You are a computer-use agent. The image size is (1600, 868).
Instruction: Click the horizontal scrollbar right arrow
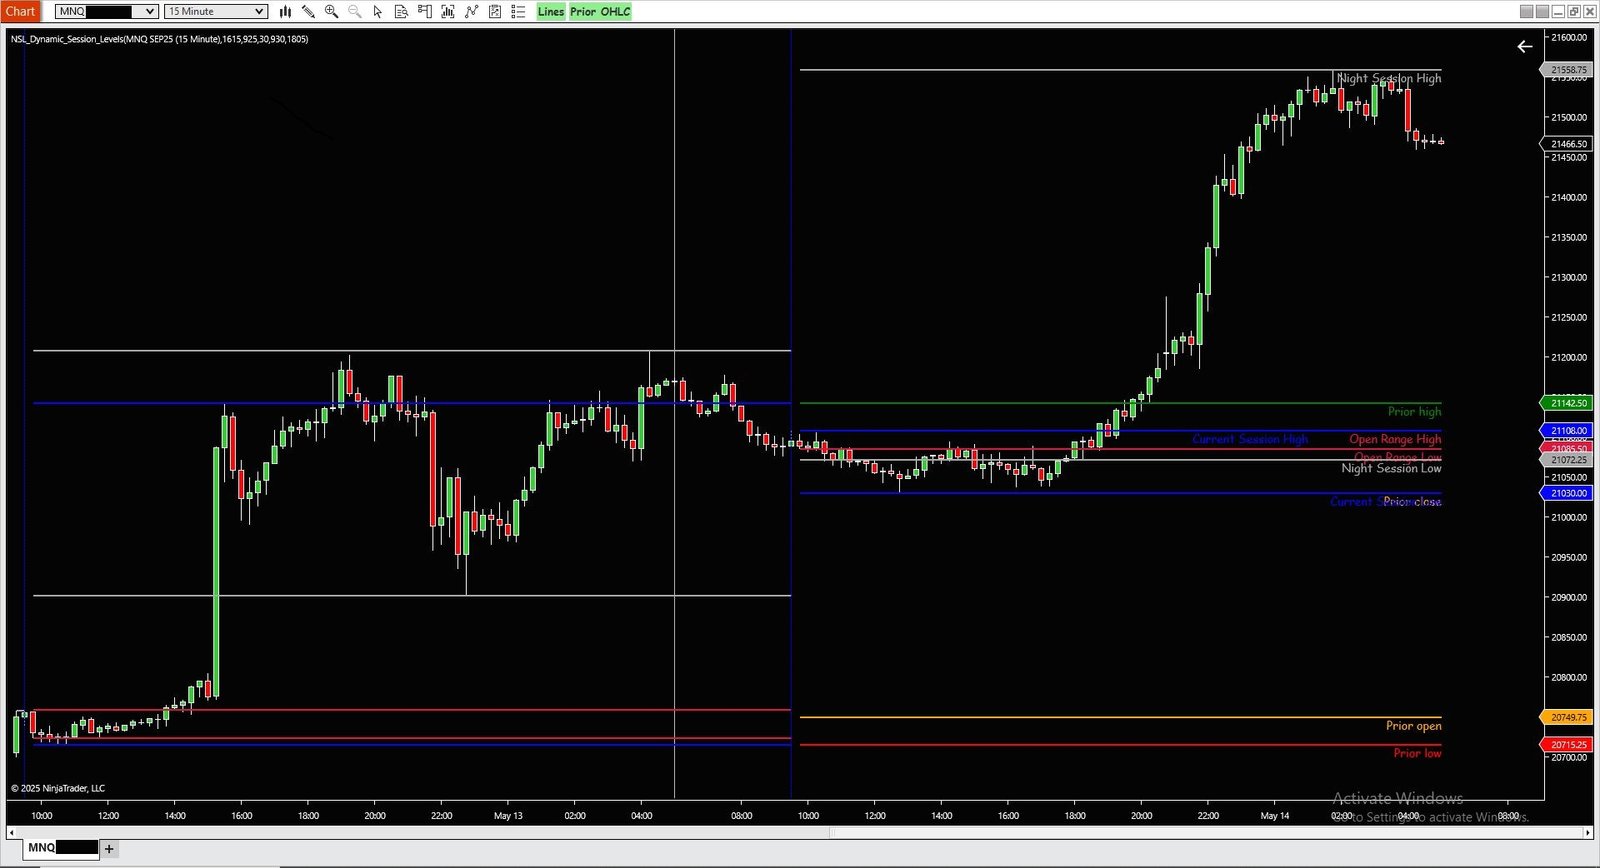(1587, 832)
